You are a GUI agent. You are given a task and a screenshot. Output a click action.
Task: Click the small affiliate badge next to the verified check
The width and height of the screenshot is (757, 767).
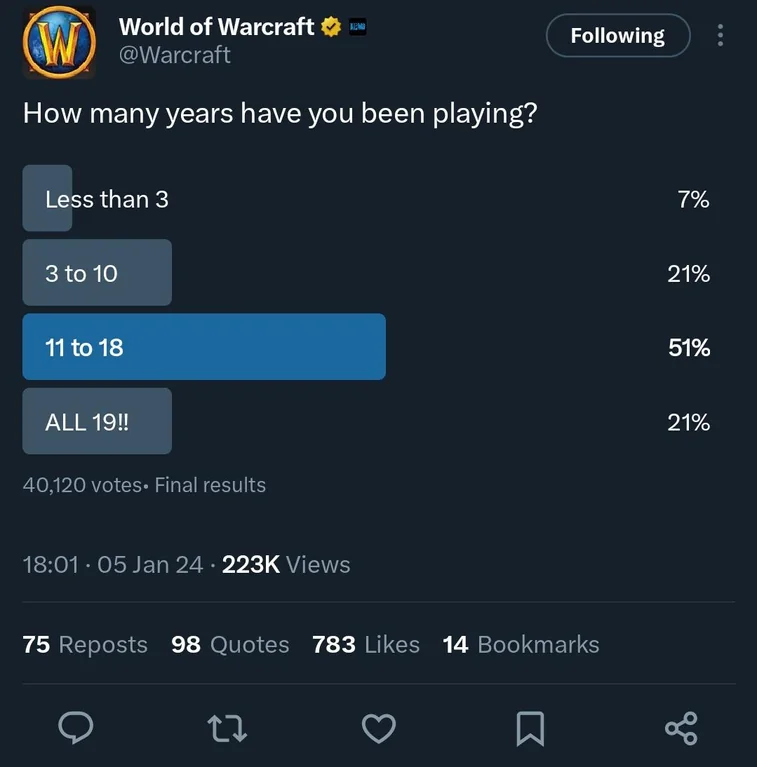(357, 27)
